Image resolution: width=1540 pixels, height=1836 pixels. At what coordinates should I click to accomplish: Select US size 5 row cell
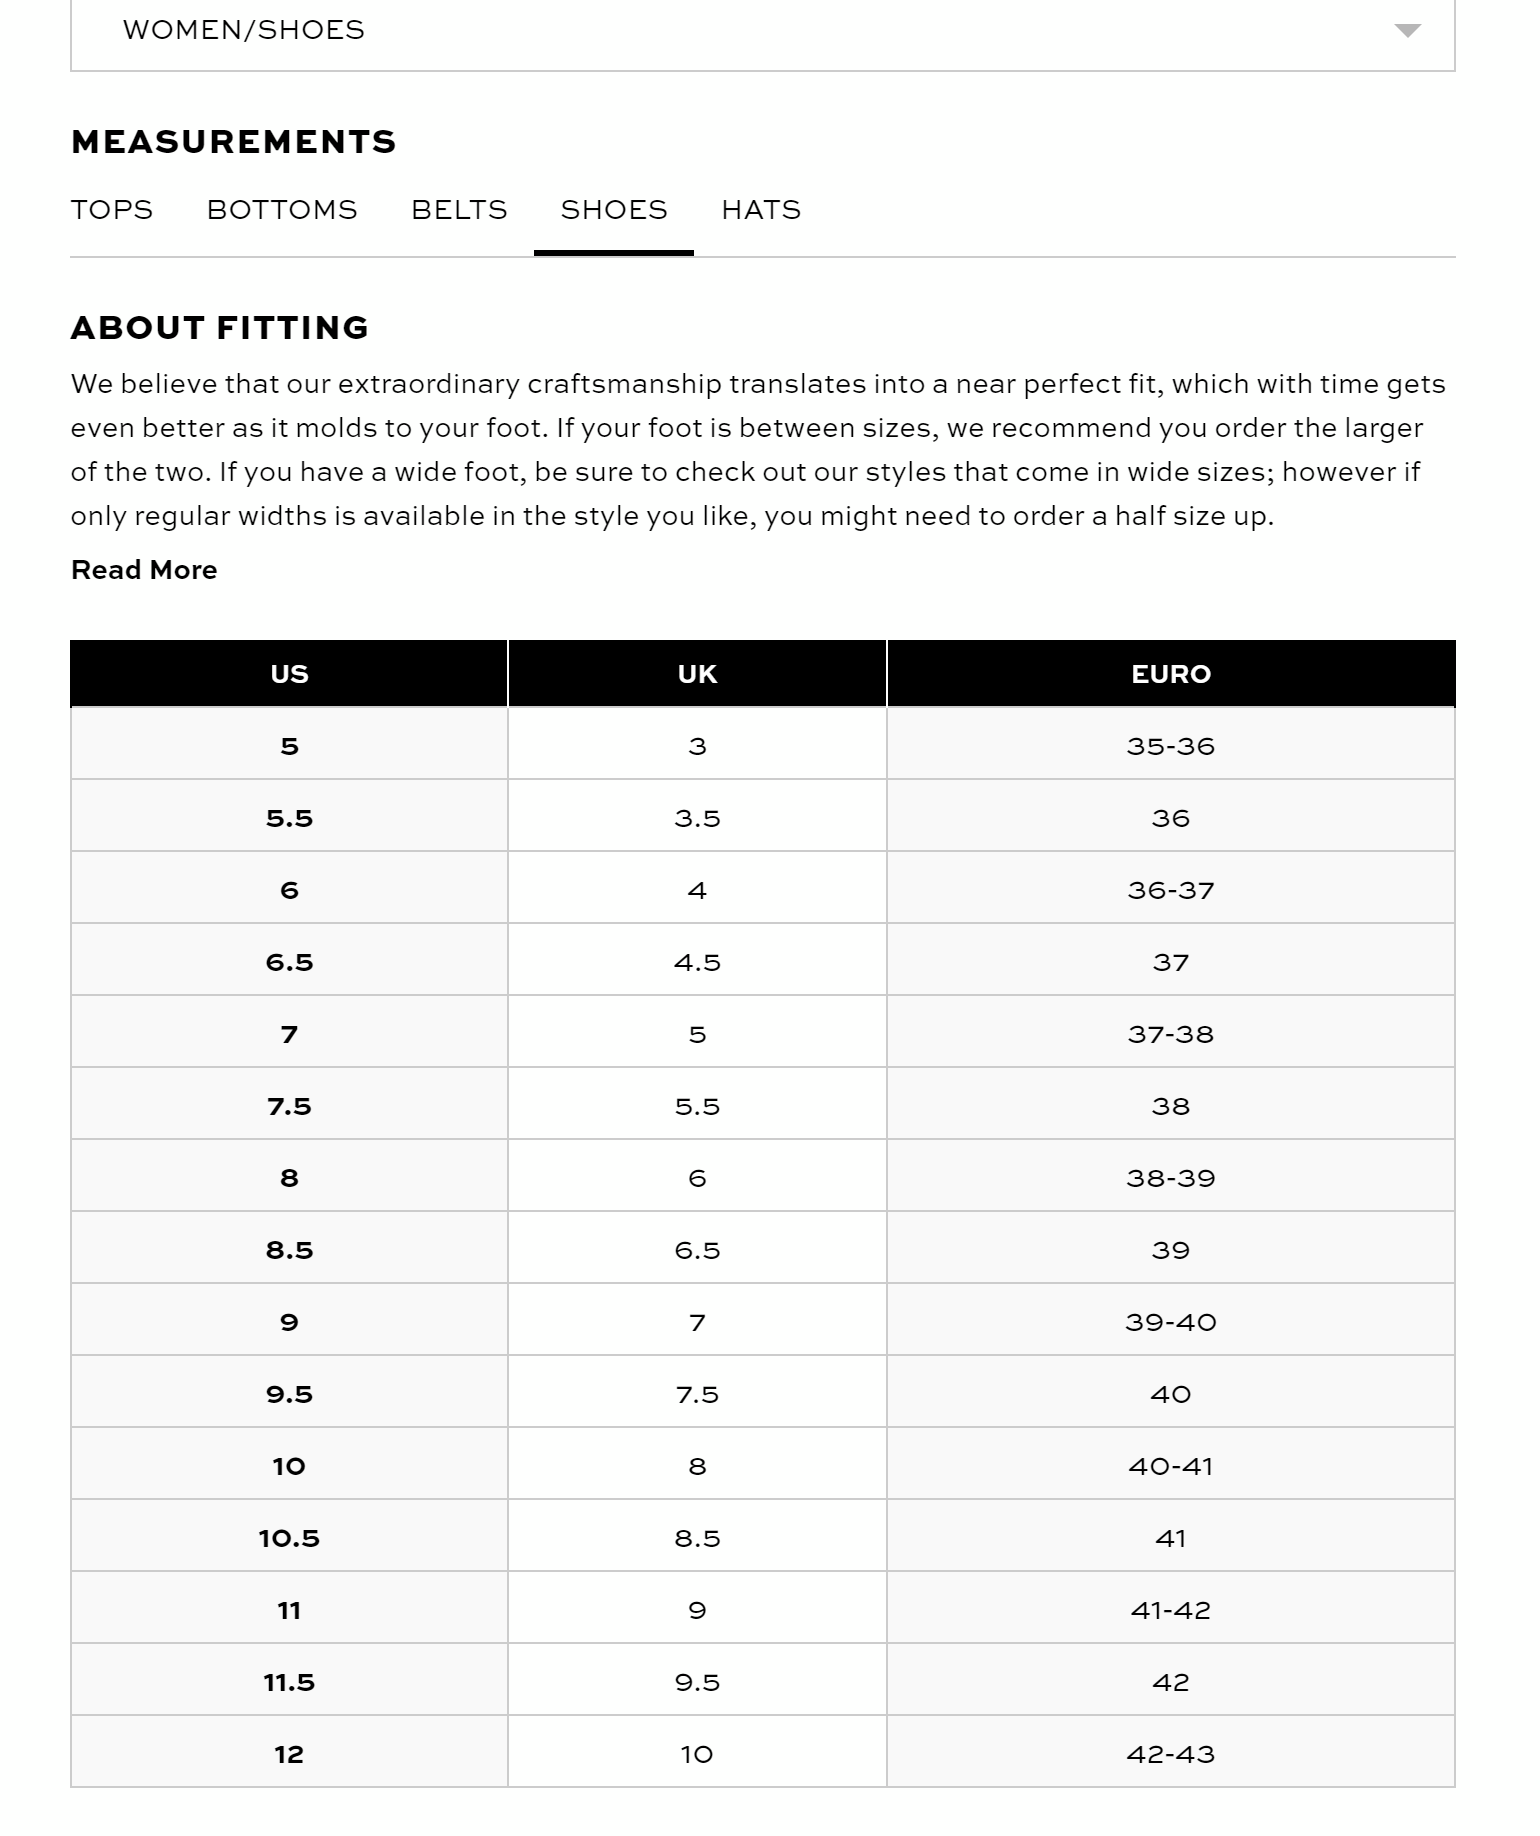coord(289,746)
